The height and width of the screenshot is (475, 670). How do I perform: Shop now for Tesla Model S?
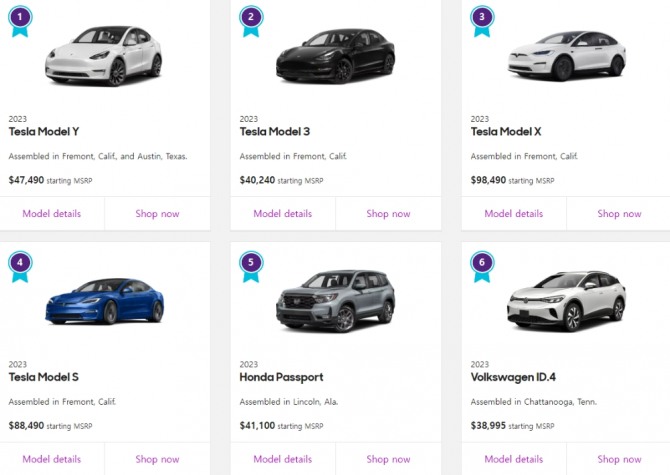157,459
